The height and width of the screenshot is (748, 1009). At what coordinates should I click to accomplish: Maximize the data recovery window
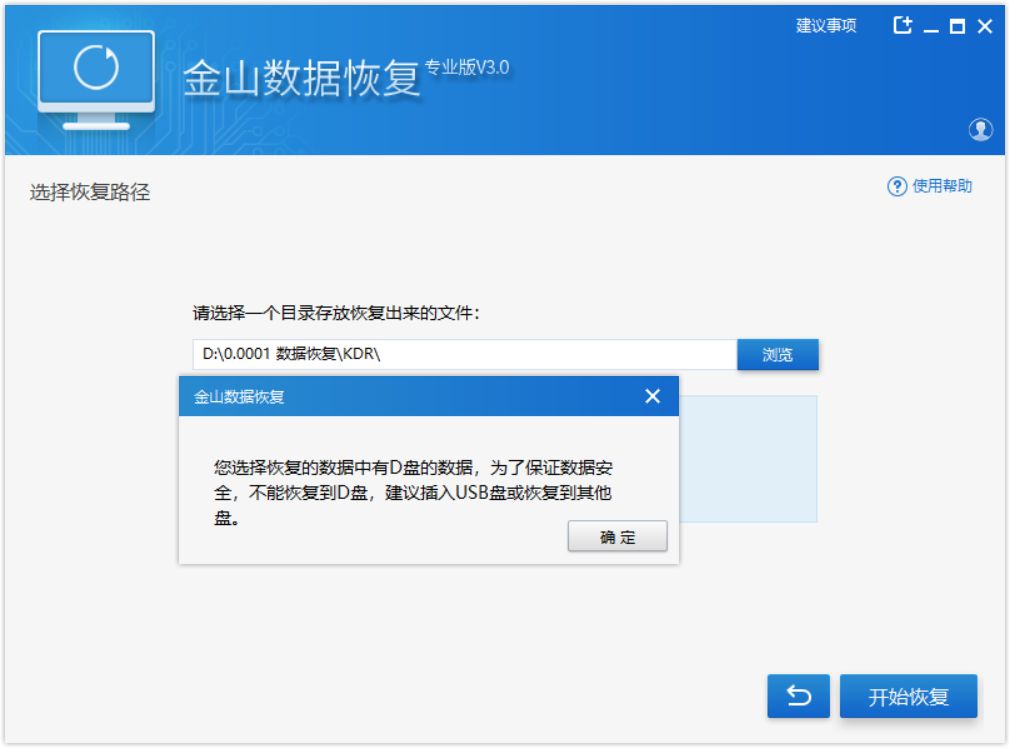coord(957,27)
